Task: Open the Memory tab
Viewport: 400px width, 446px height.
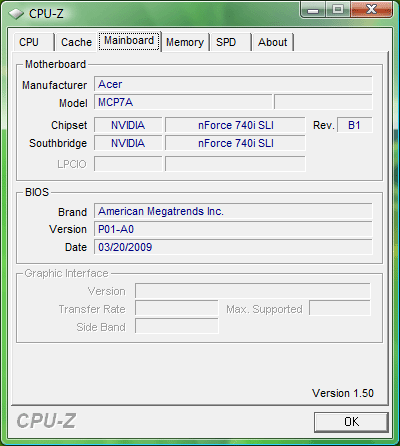Action: pos(185,42)
